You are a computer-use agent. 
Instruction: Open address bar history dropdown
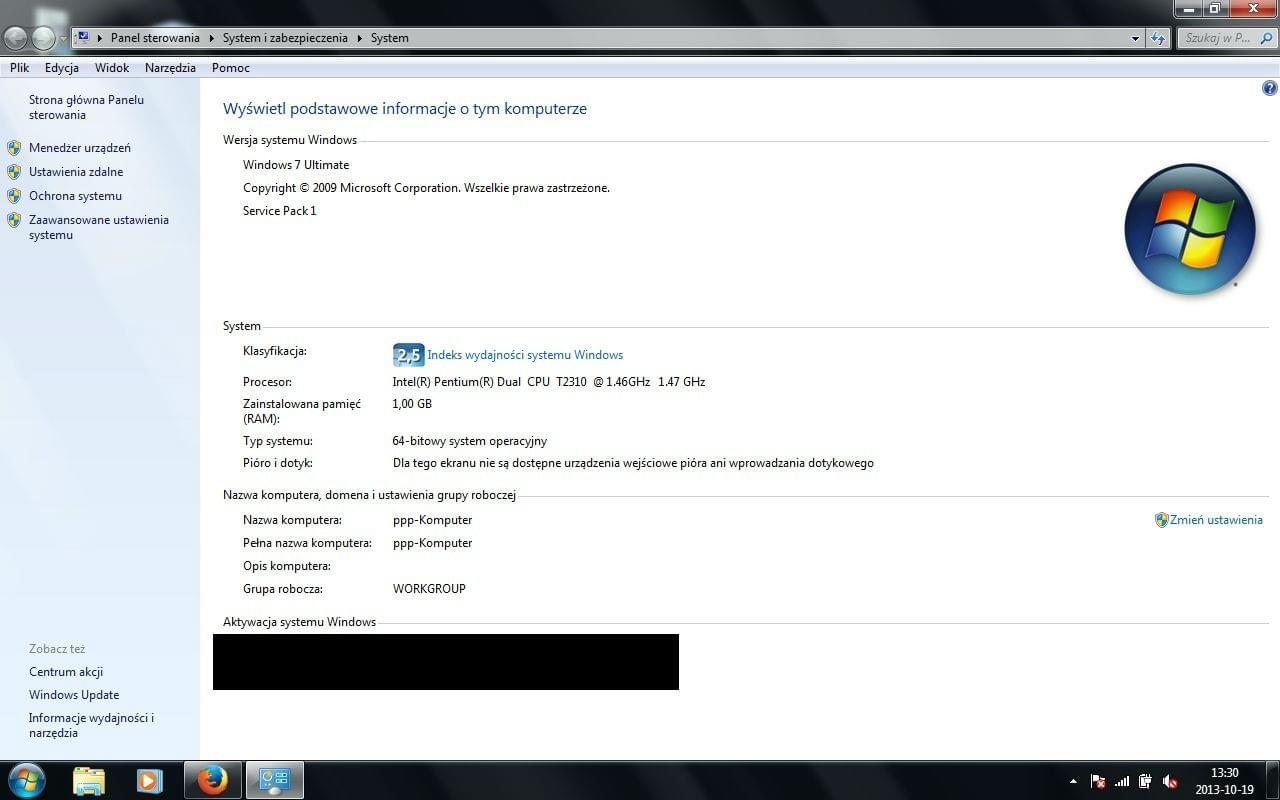tap(1135, 38)
